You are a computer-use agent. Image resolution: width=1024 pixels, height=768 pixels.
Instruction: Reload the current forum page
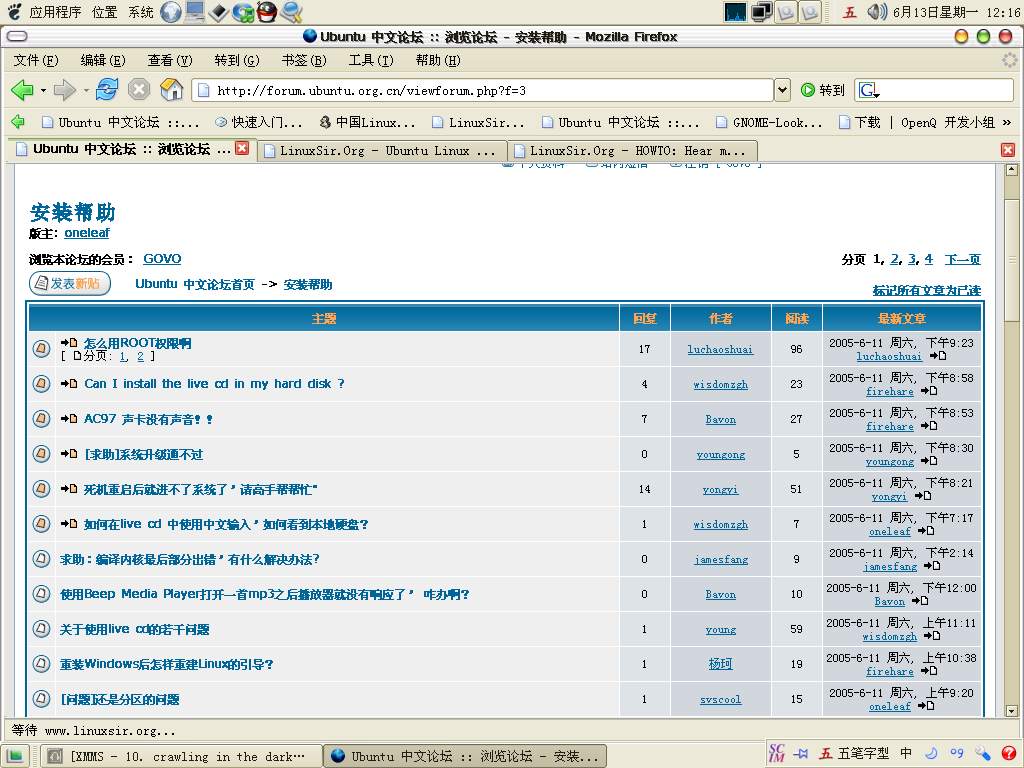click(x=107, y=89)
